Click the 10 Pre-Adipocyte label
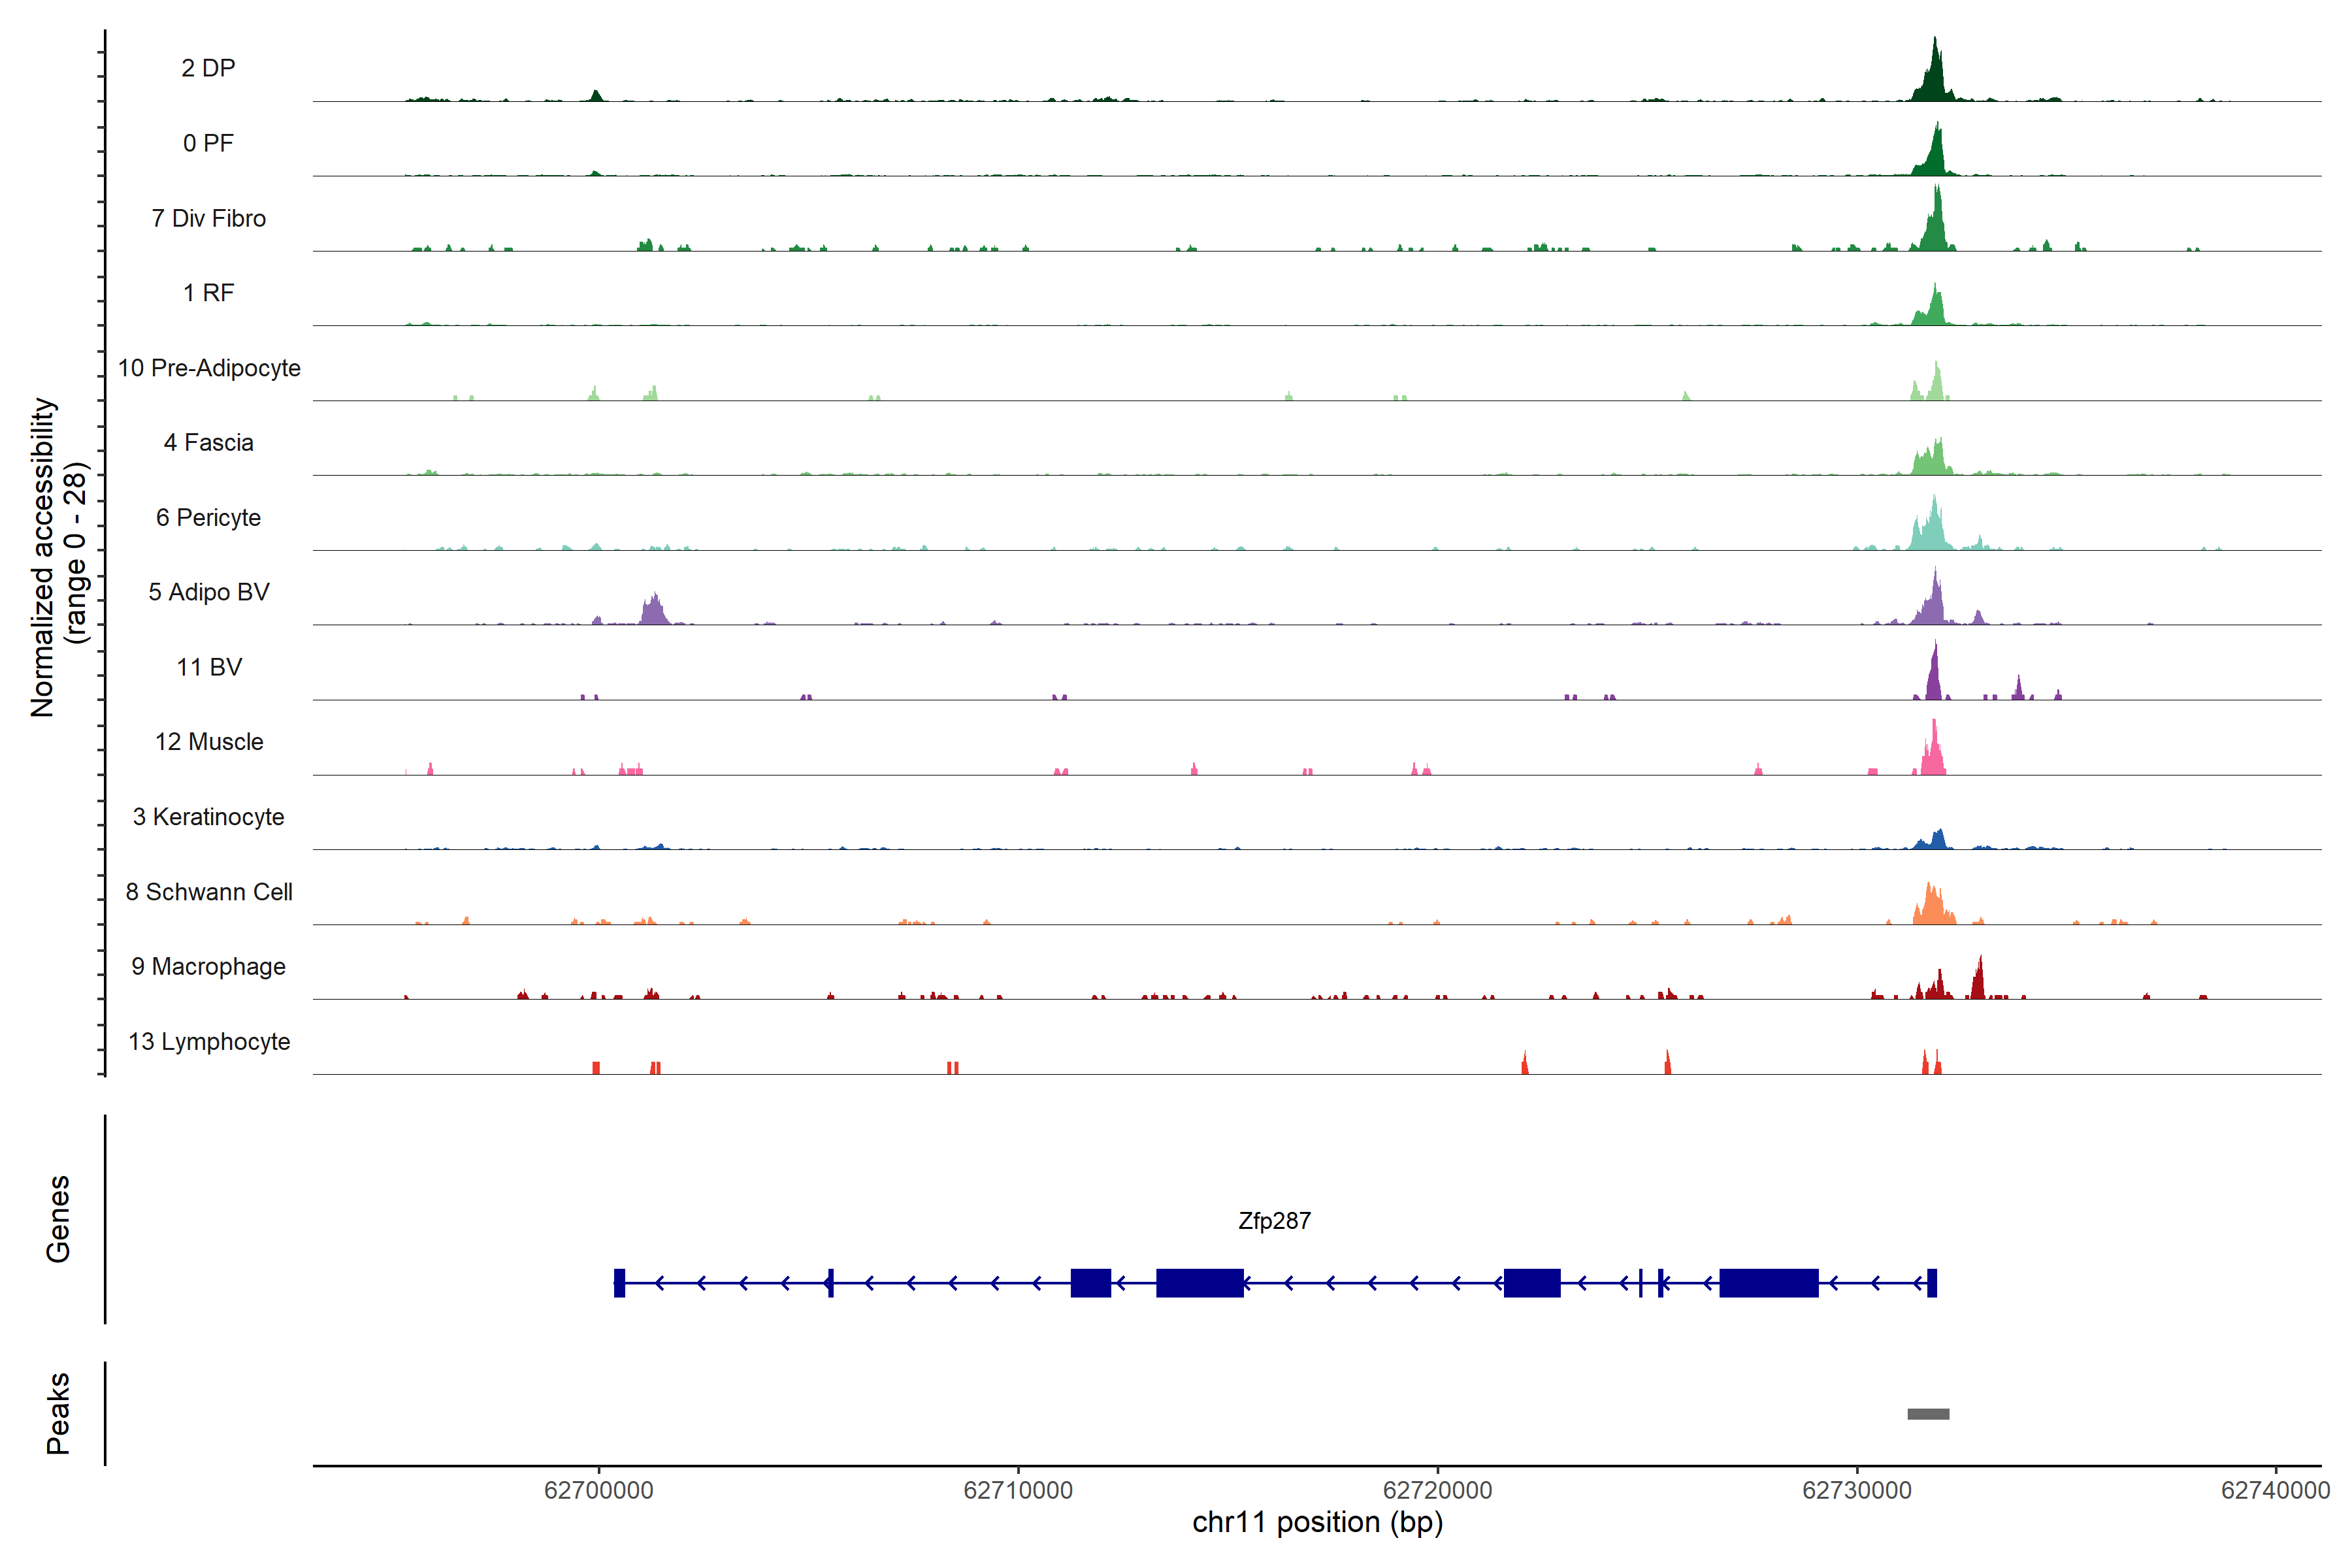The image size is (2352, 1568). tap(209, 368)
